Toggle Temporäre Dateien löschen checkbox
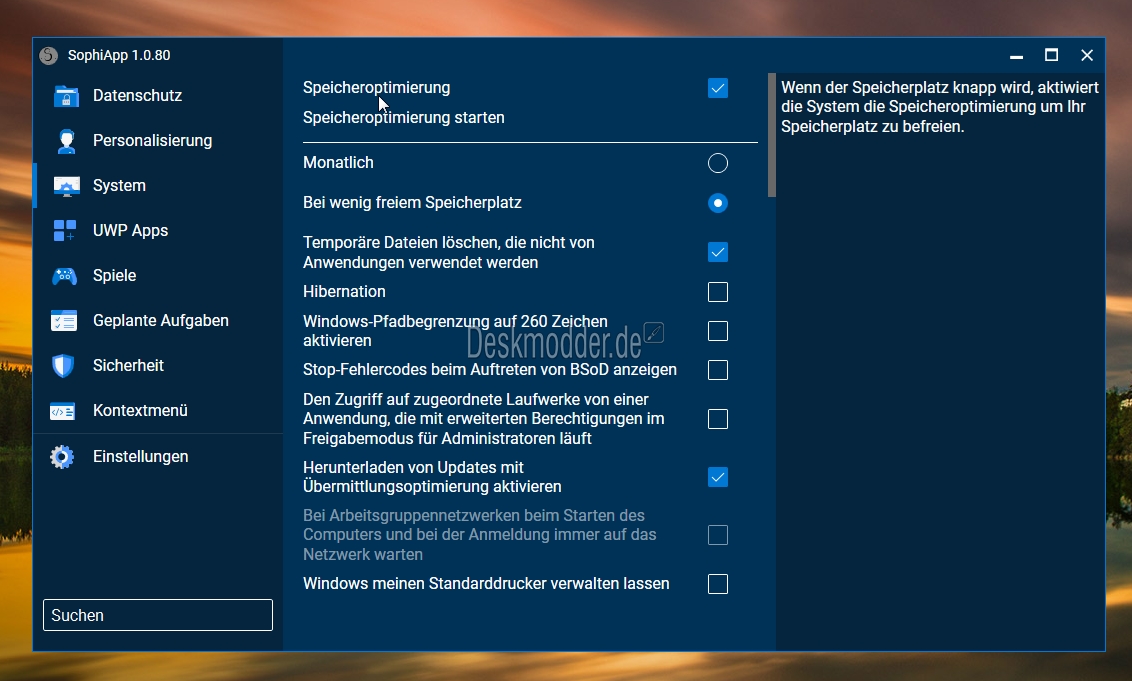Viewport: 1132px width, 681px height. [718, 252]
